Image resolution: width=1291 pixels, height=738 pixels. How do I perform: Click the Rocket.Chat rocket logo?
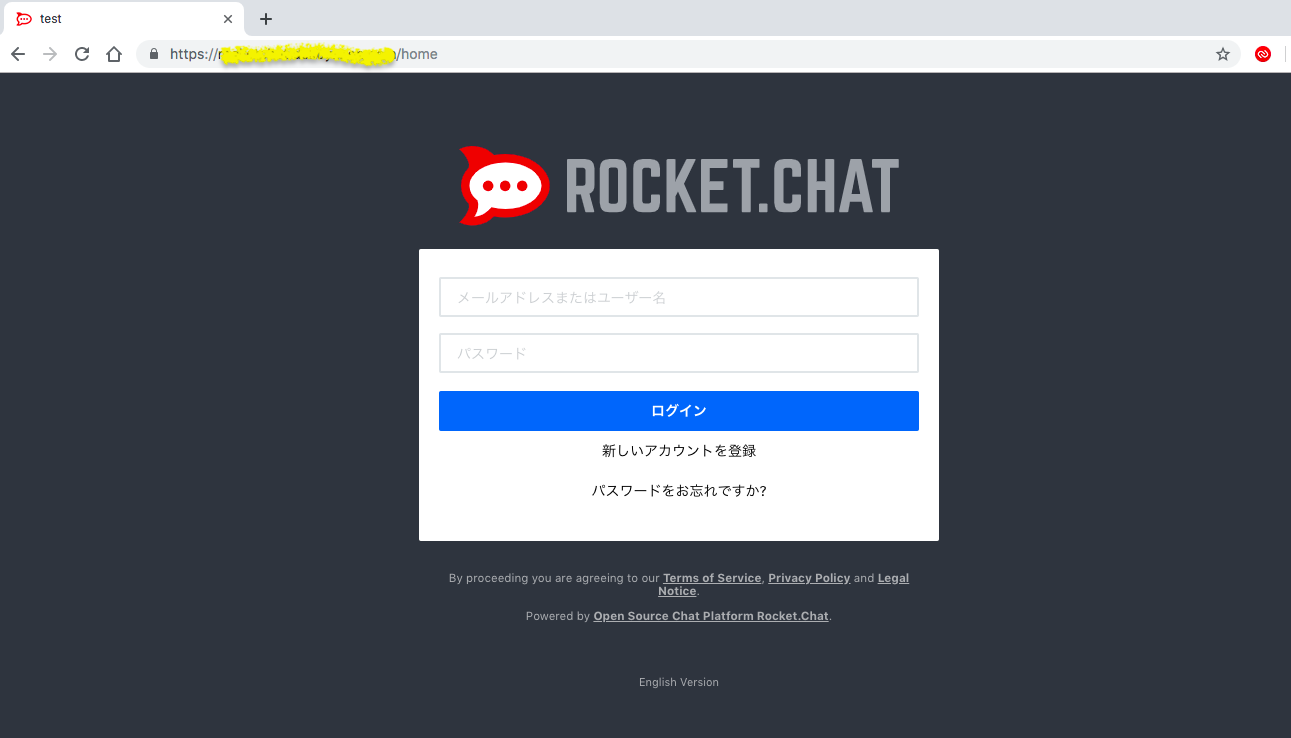[x=504, y=185]
